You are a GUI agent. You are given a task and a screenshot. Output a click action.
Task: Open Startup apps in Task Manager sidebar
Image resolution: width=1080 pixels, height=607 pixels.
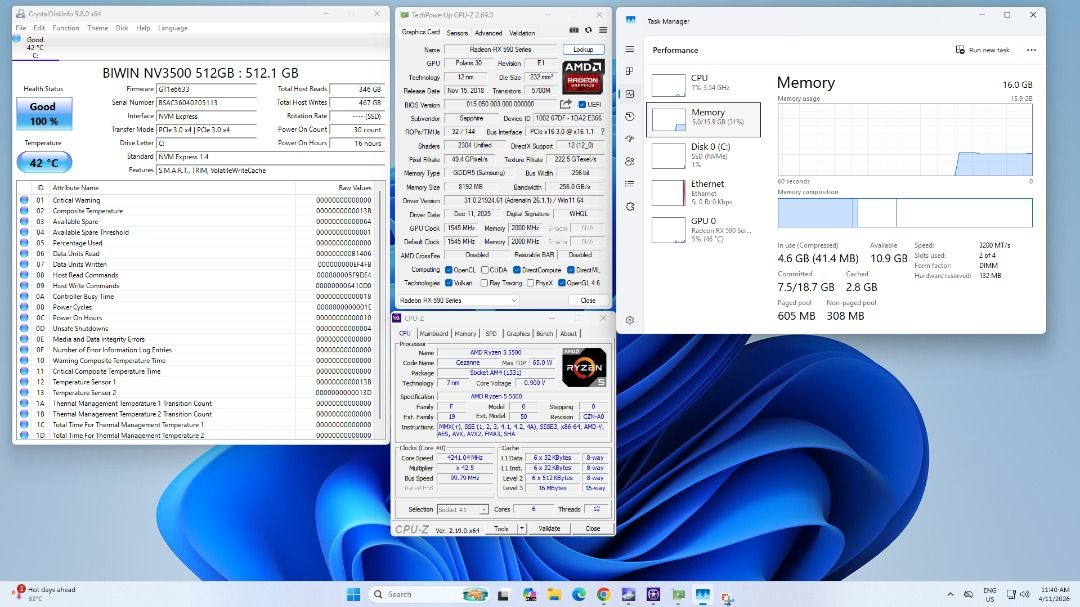pyautogui.click(x=630, y=138)
